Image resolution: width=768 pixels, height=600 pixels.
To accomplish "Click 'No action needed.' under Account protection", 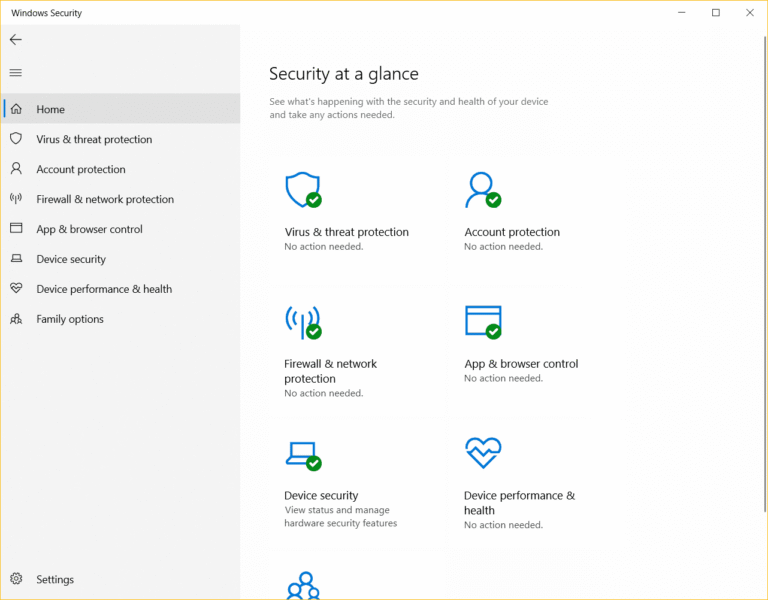I will coord(504,246).
